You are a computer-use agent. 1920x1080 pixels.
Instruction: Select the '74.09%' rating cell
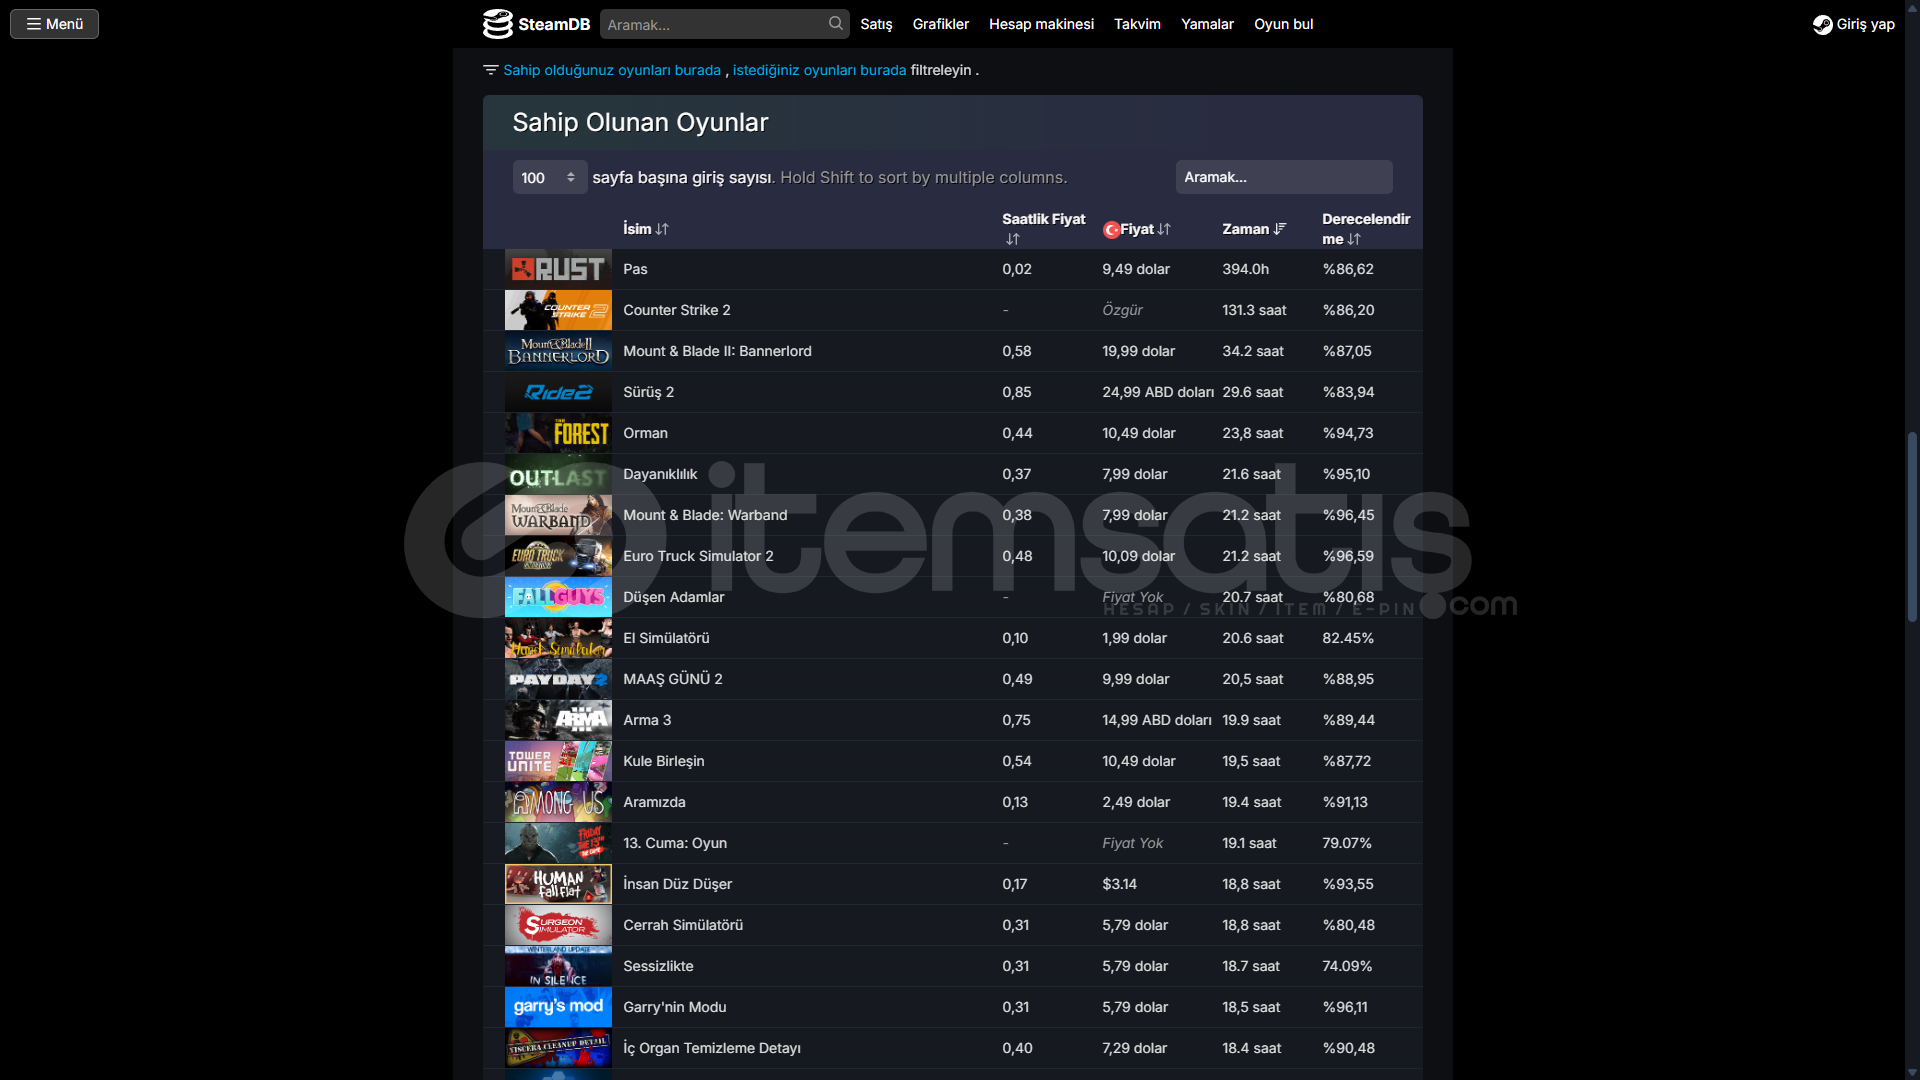(1347, 966)
